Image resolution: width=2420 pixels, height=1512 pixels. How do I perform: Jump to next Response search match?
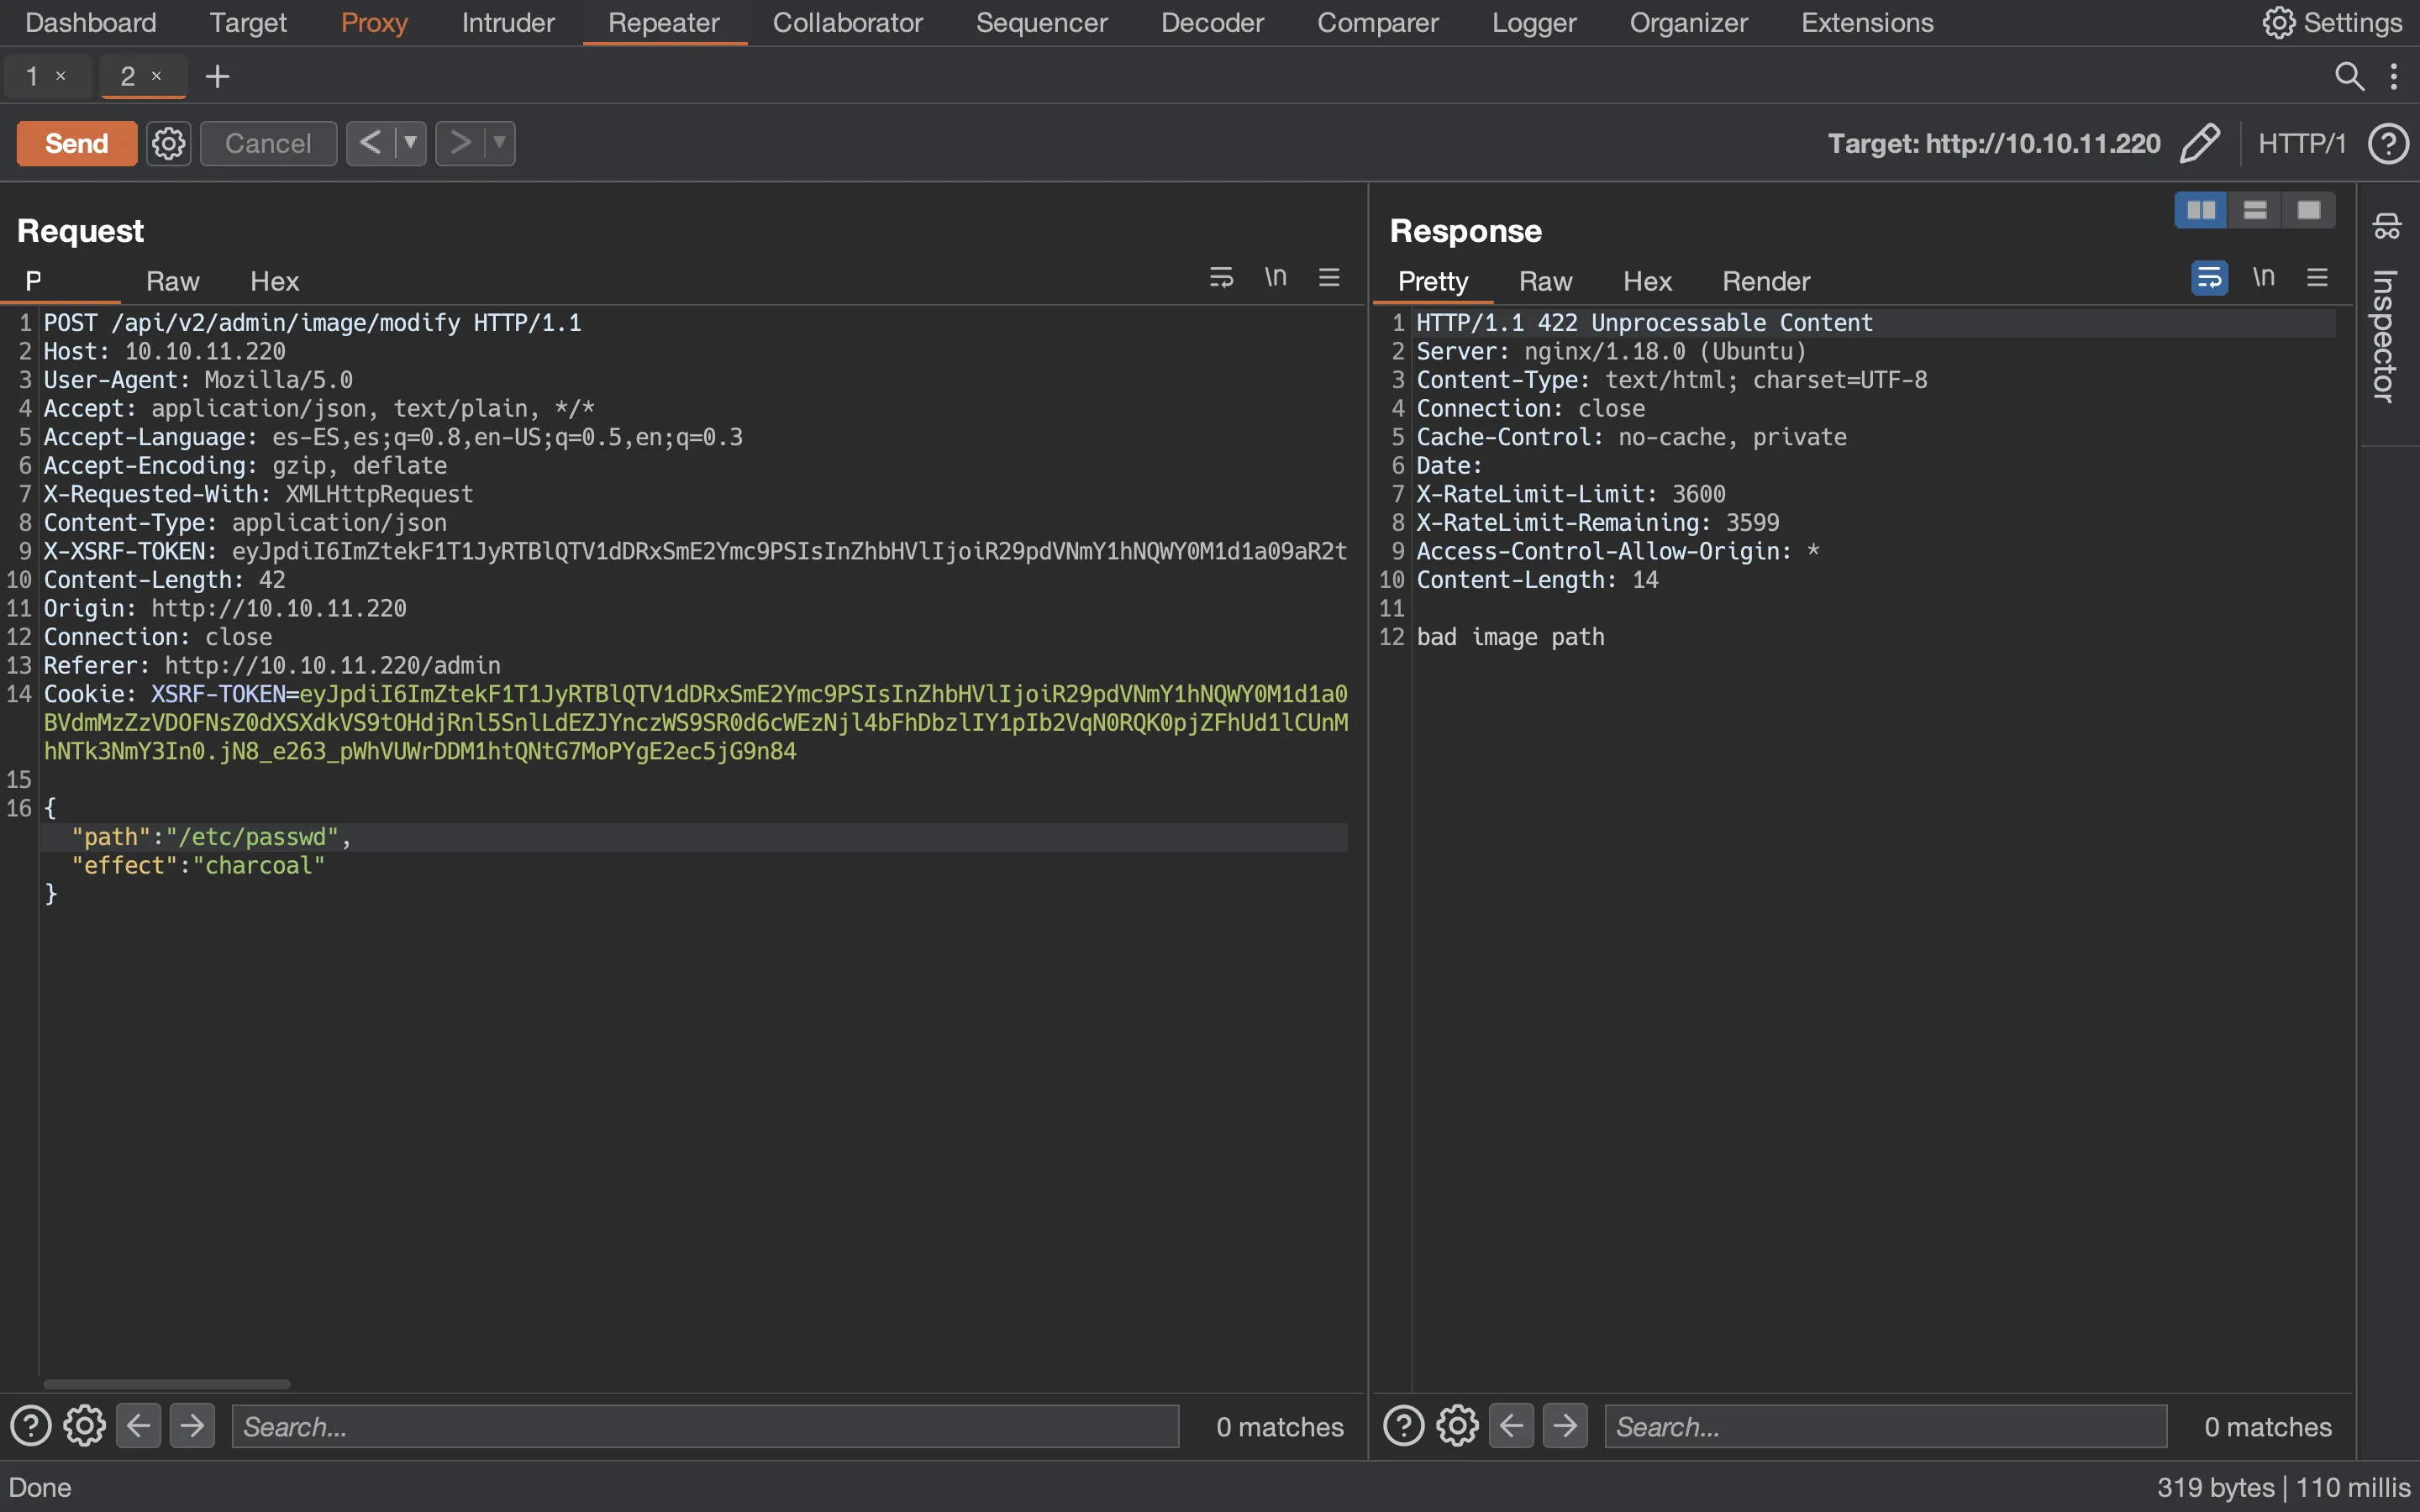tap(1565, 1426)
